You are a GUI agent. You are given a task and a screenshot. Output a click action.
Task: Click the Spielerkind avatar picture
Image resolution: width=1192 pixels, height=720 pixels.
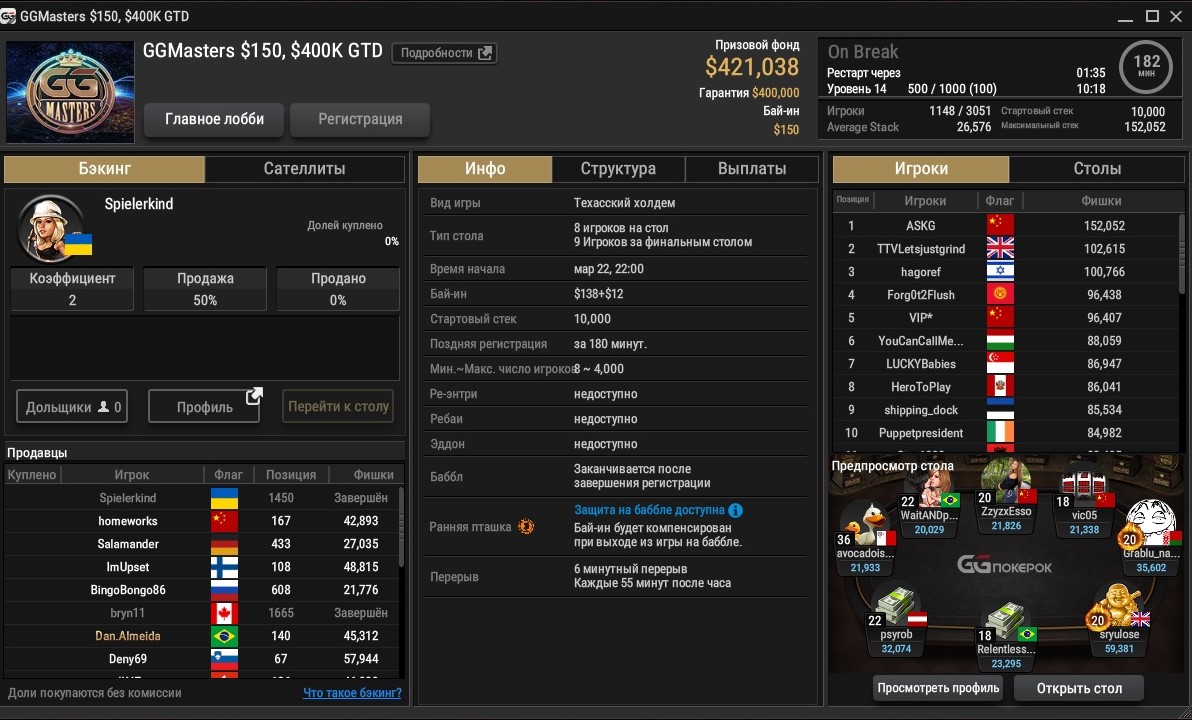pyautogui.click(x=49, y=227)
